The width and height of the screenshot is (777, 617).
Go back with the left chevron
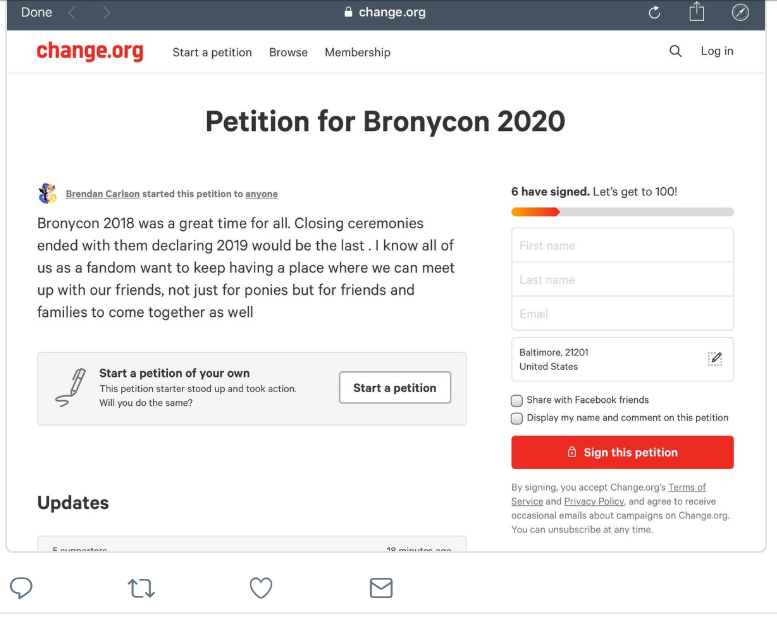[x=72, y=12]
